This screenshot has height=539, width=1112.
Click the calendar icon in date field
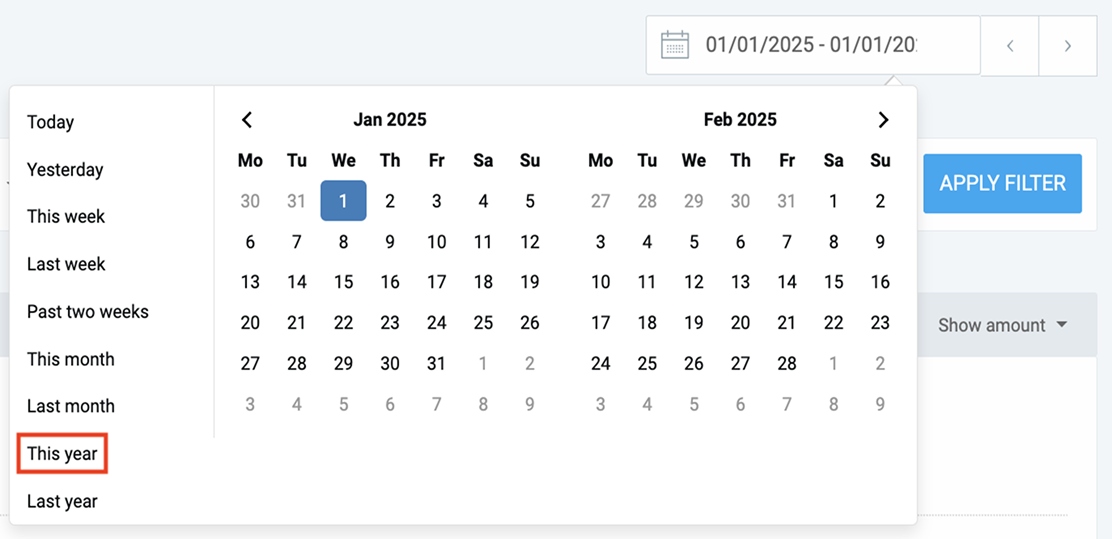(x=676, y=45)
